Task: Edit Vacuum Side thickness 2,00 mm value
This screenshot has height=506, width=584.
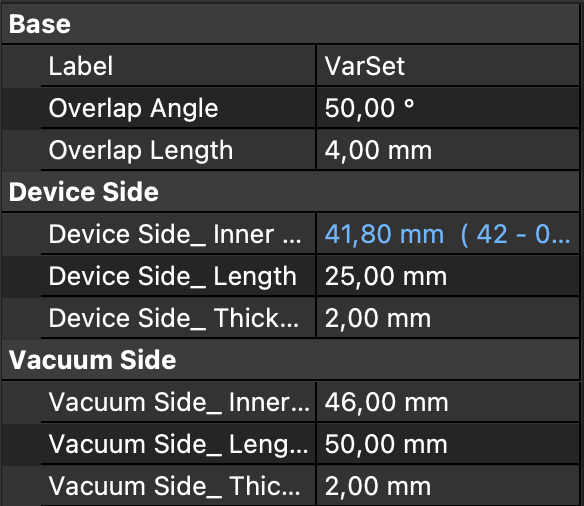Action: [447, 486]
